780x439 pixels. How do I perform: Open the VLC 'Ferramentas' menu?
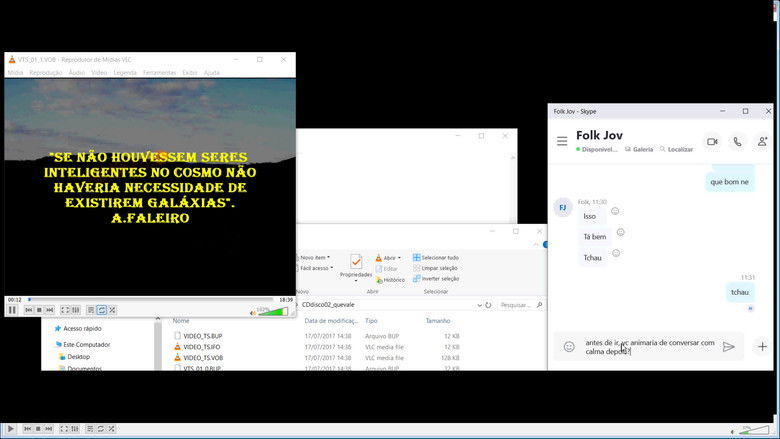tap(159, 73)
